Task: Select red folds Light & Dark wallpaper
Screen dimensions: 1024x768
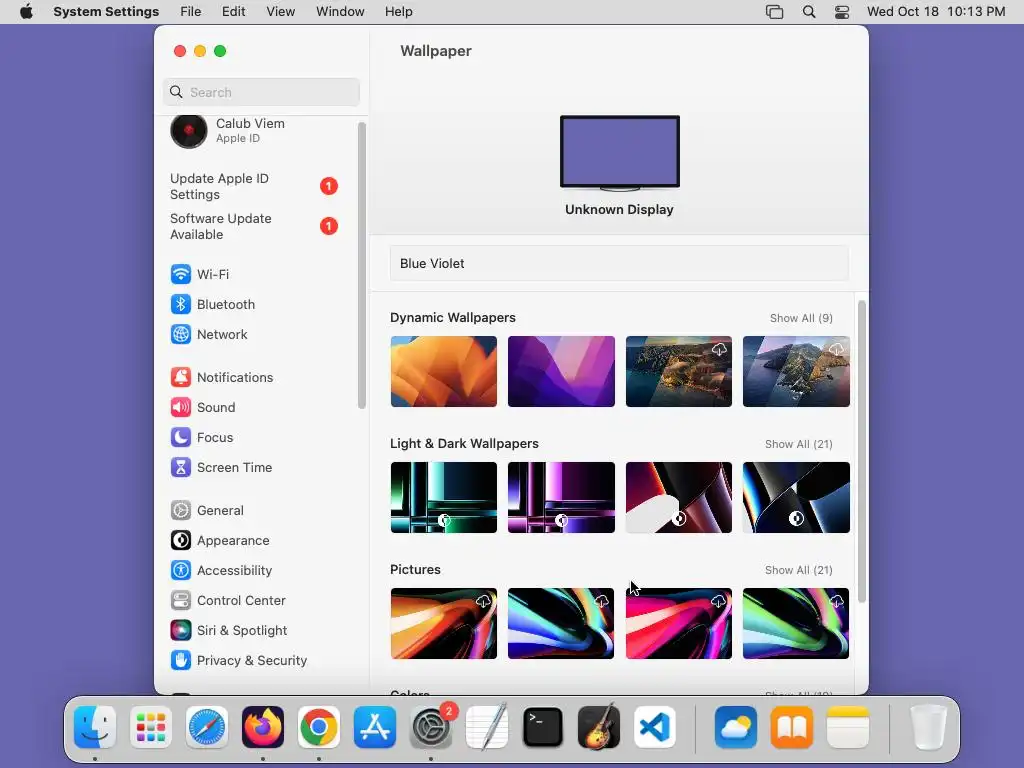Action: [x=679, y=498]
